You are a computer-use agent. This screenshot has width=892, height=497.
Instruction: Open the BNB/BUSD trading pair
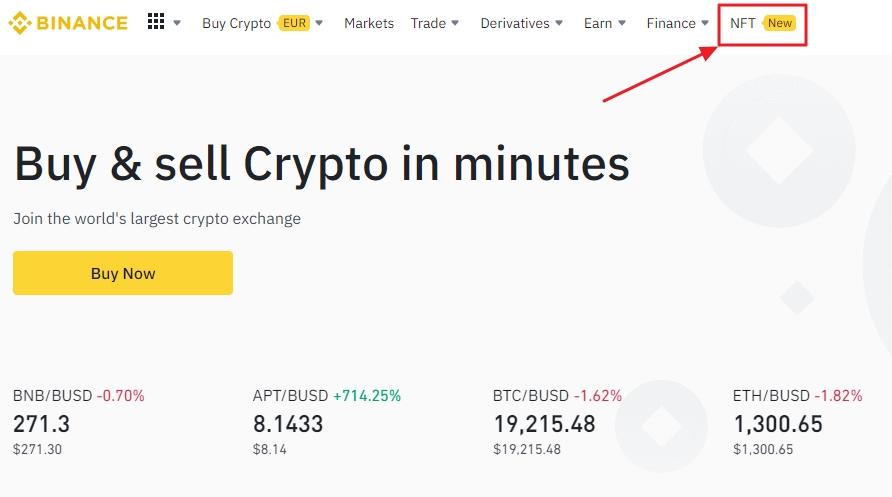53,396
